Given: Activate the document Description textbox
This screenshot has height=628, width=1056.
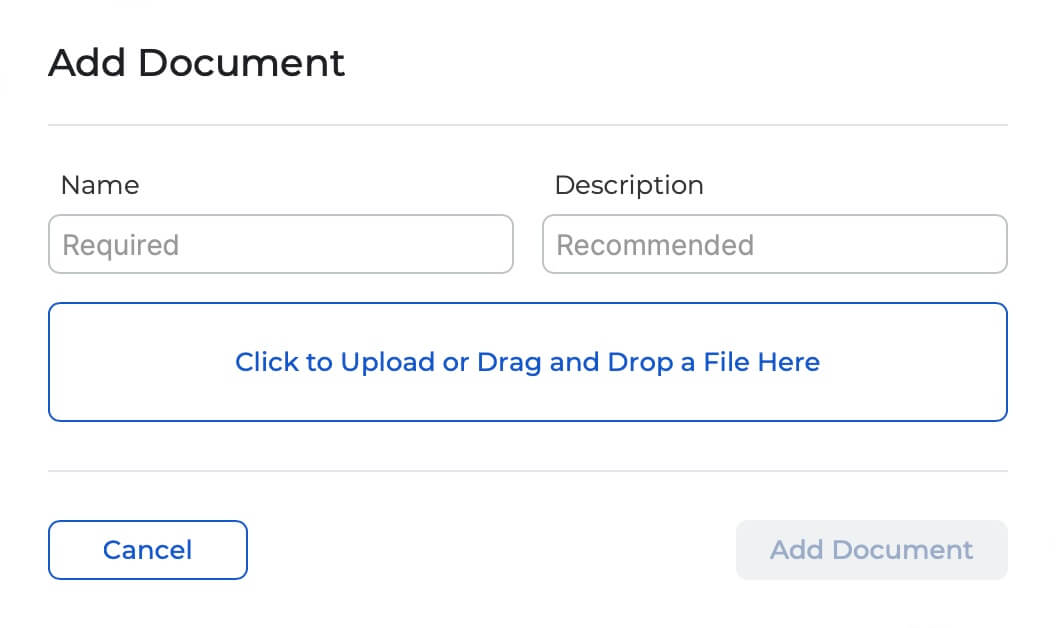Looking at the screenshot, I should tap(774, 244).
